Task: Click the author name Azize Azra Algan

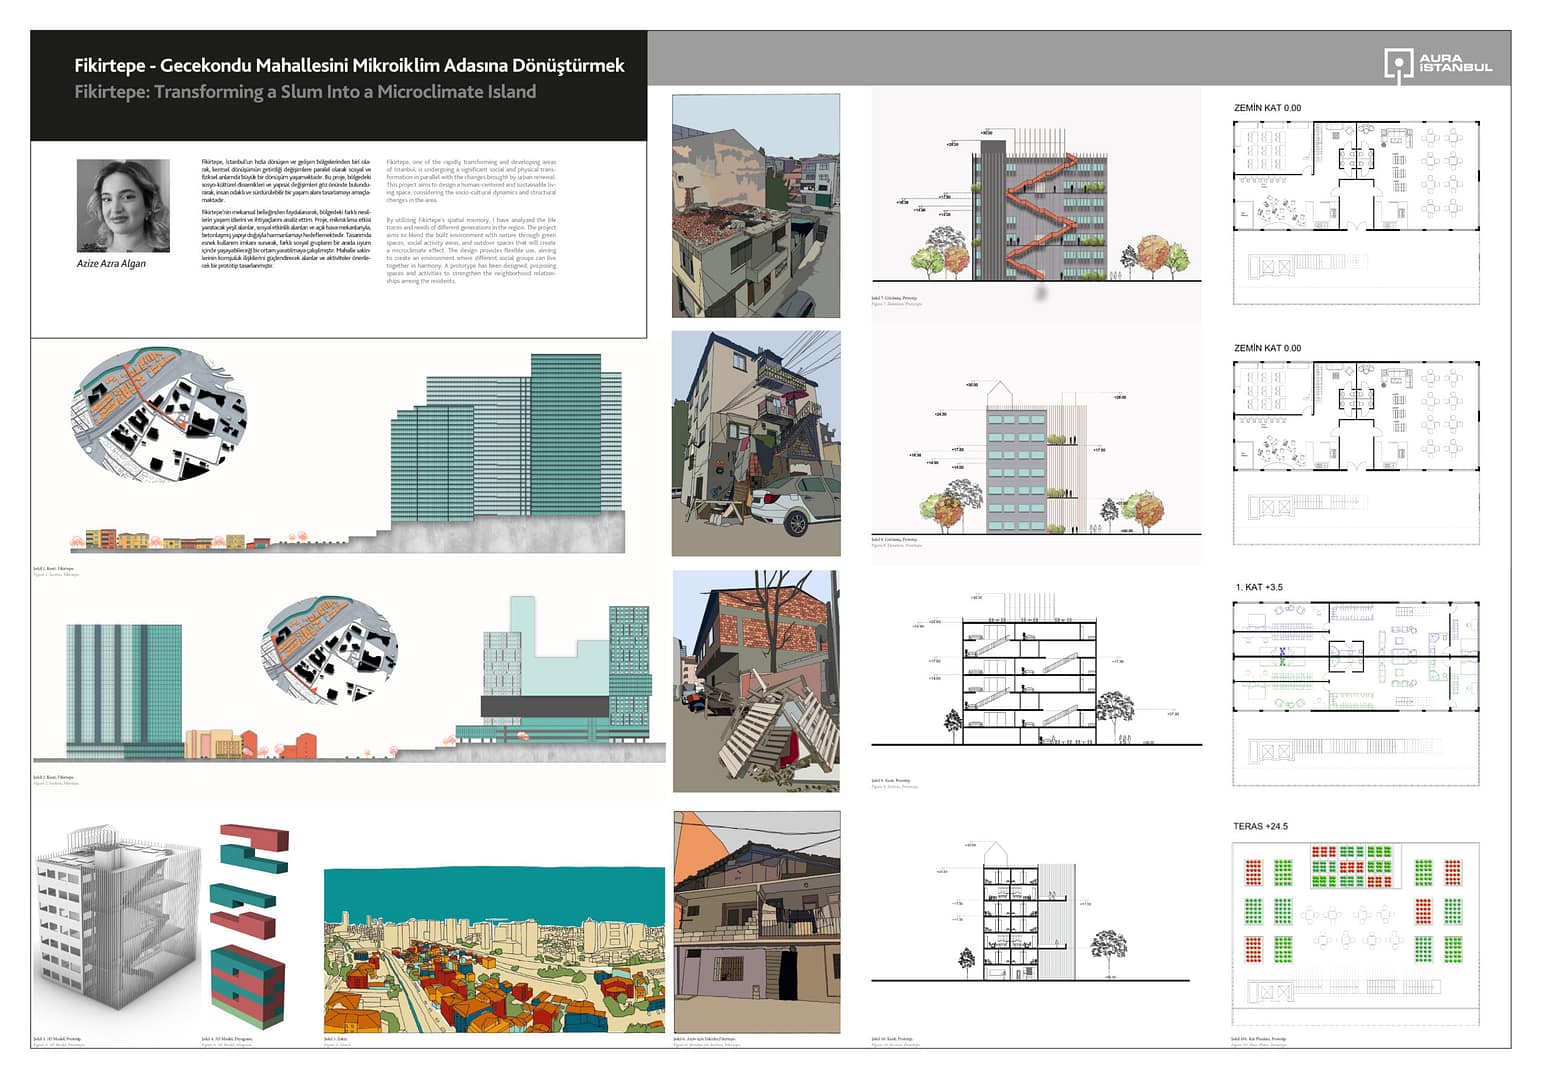Action: (x=111, y=264)
